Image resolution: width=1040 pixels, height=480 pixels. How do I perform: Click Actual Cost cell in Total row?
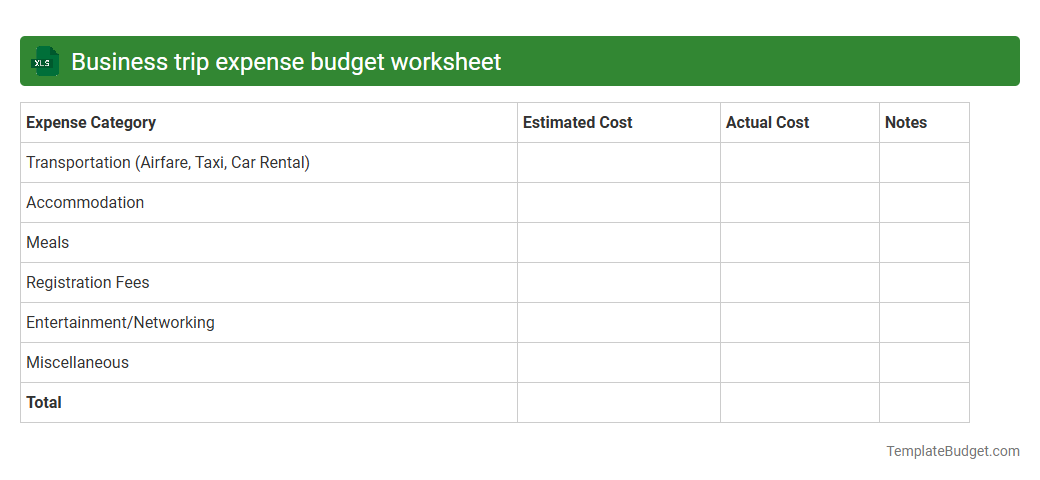tap(800, 402)
